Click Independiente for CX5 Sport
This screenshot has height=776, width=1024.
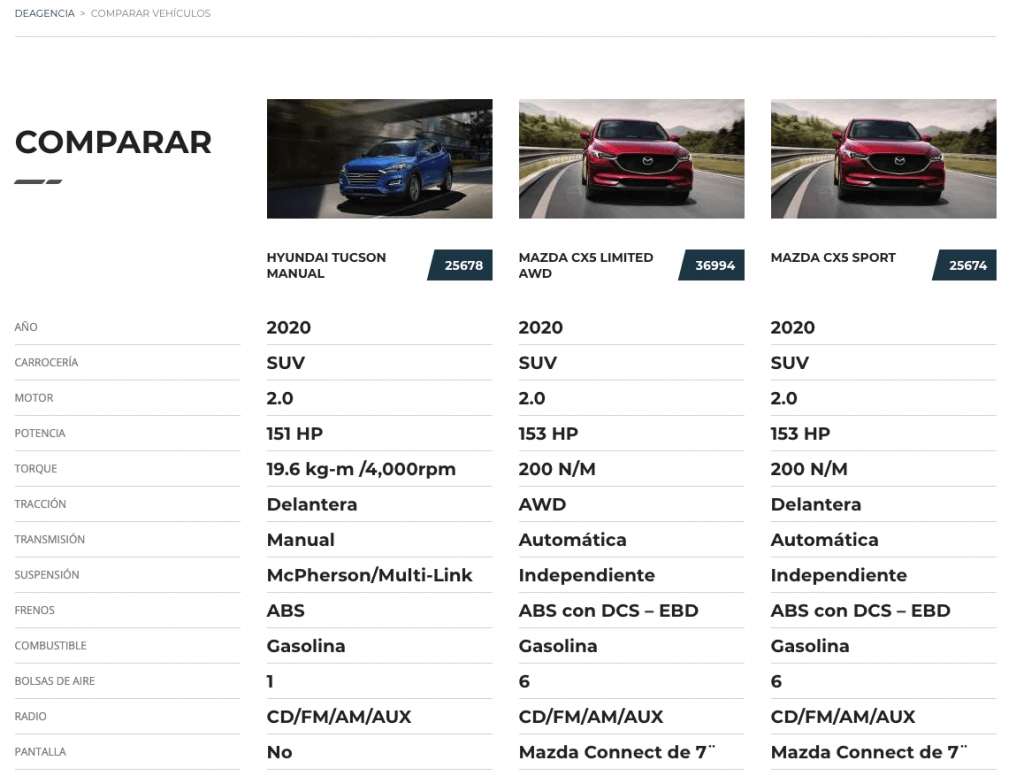pyautogui.click(x=839, y=575)
